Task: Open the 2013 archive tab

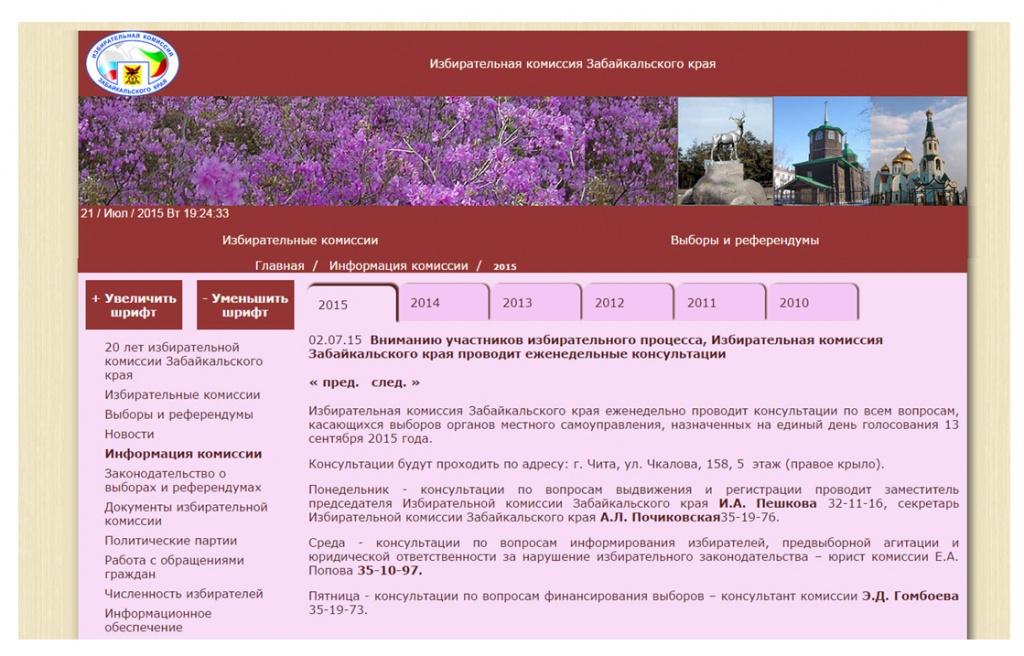Action: coord(517,303)
